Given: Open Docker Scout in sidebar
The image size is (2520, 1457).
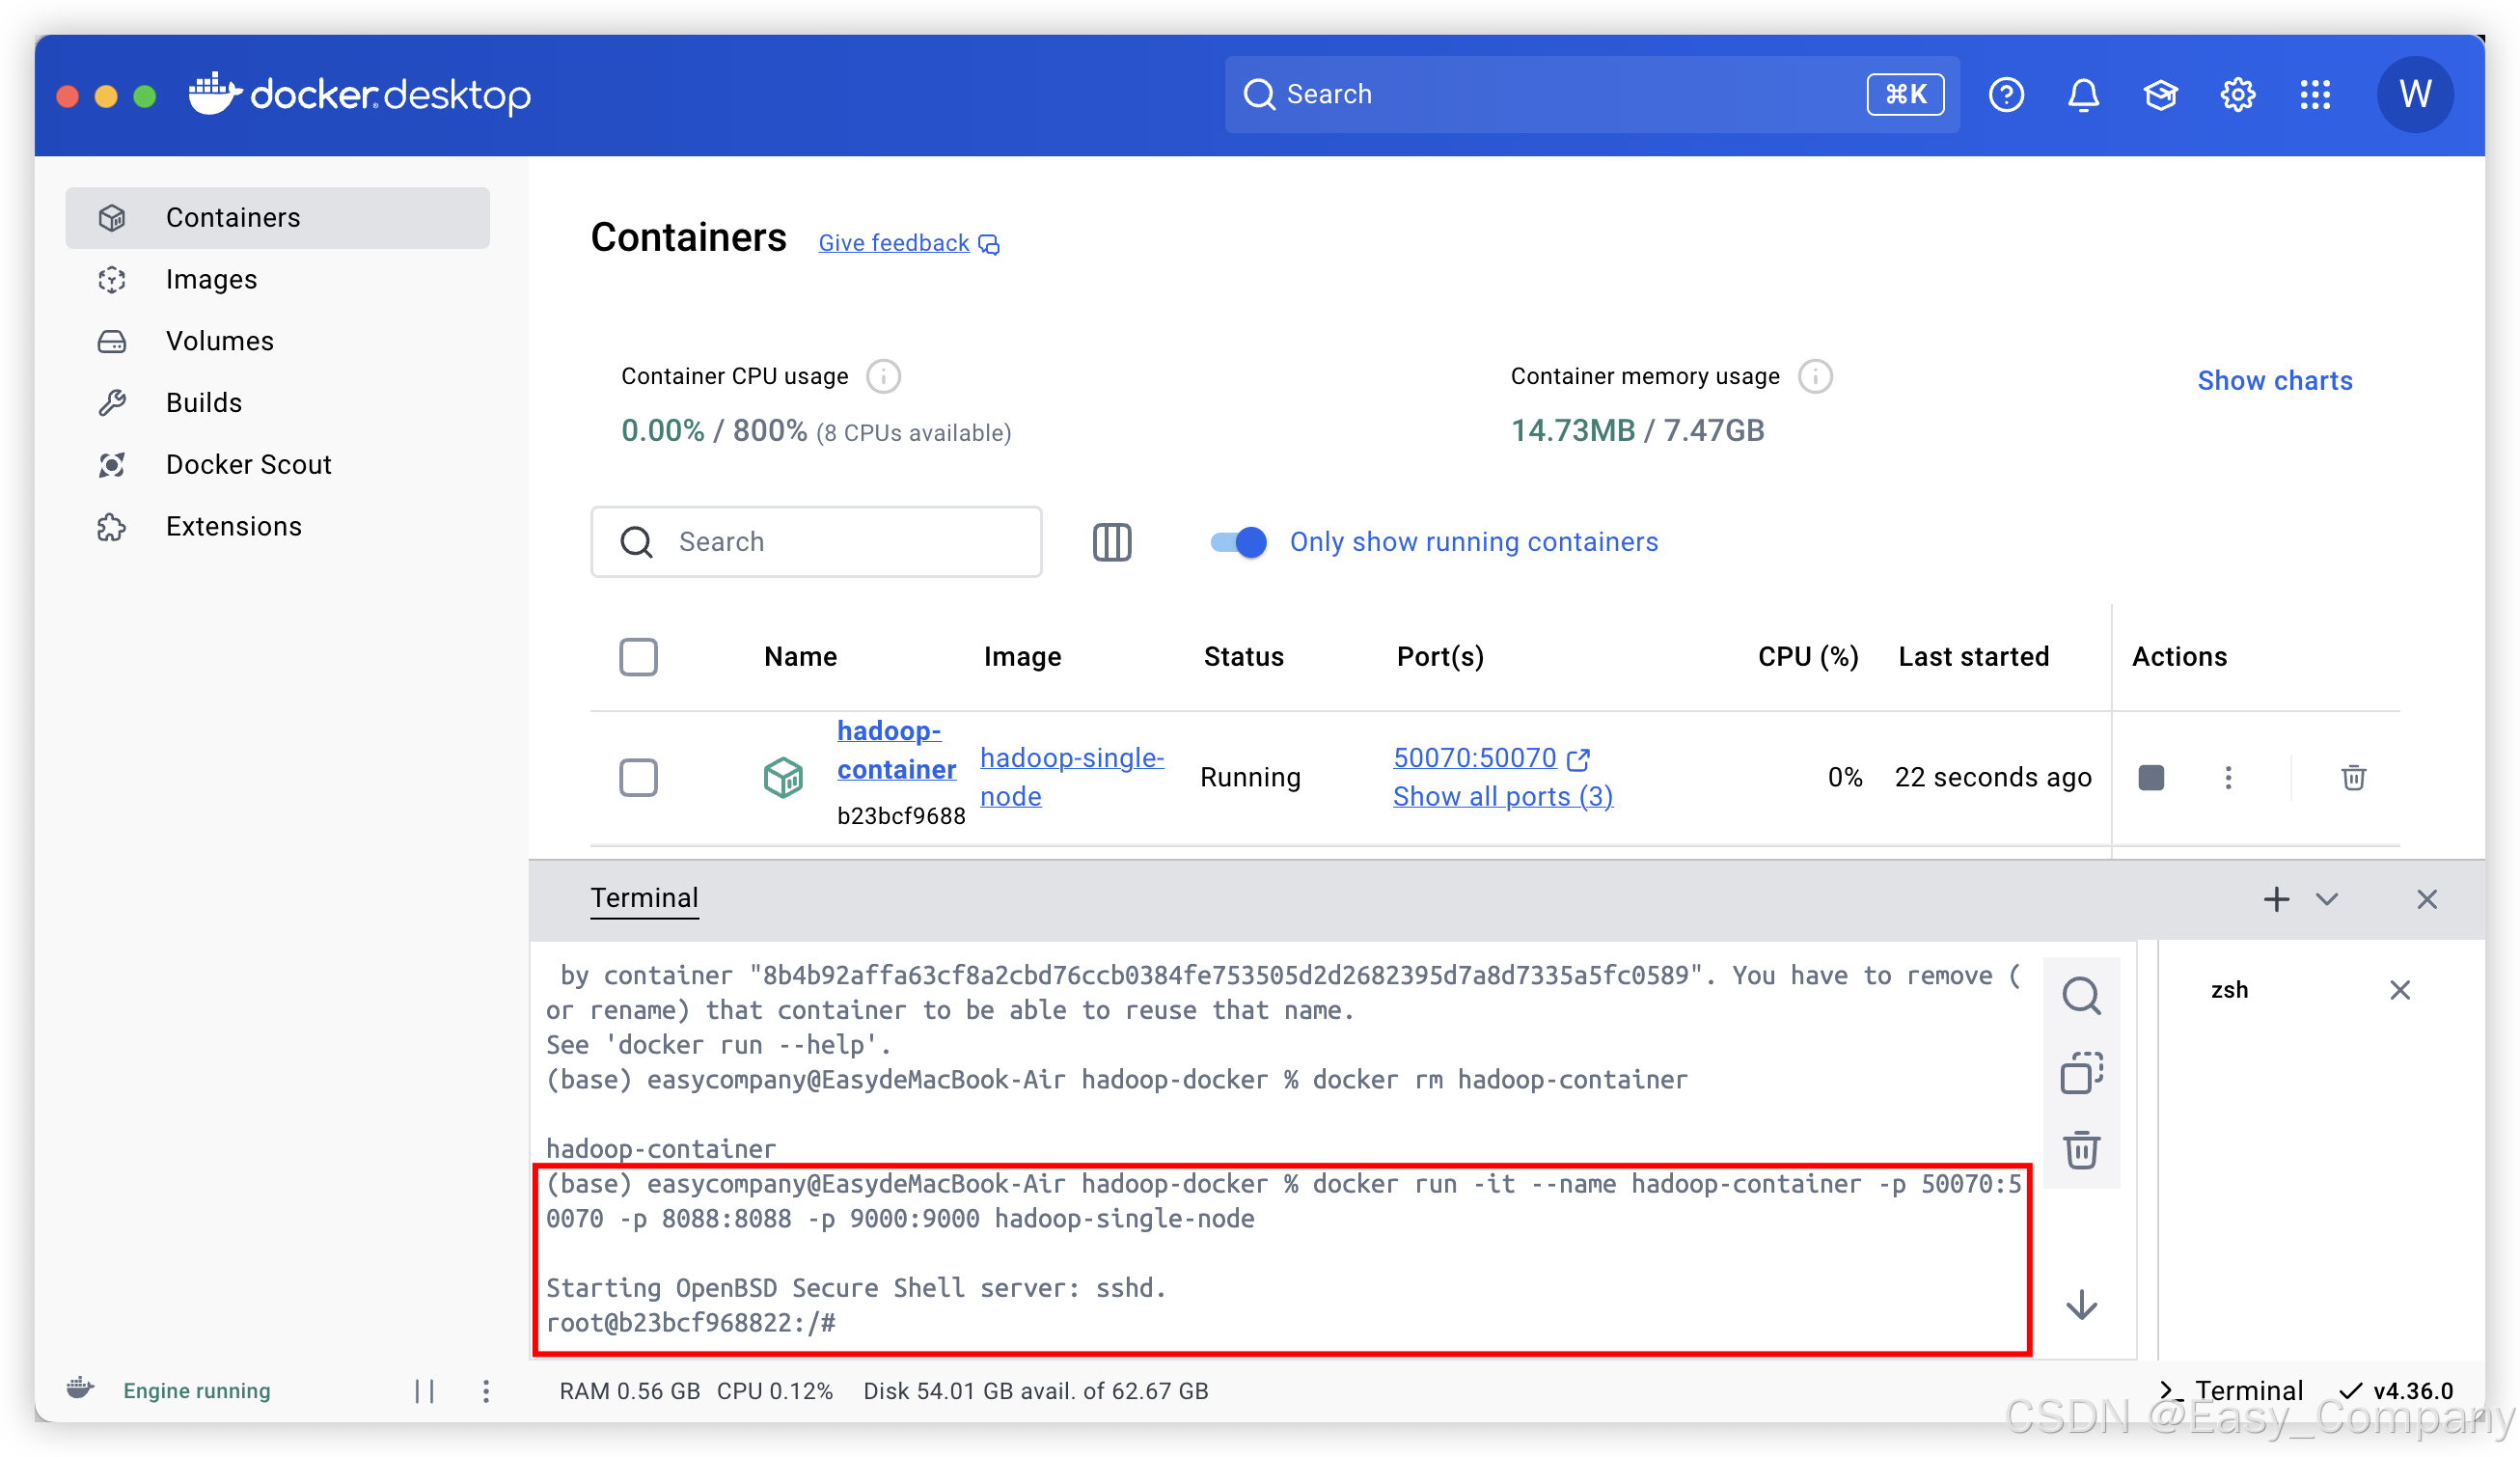Looking at the screenshot, I should pyautogui.click(x=277, y=464).
